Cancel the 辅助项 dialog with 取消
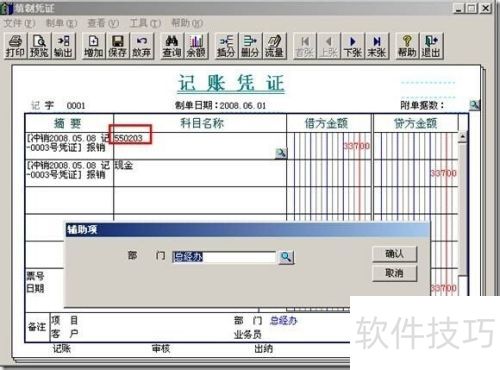This screenshot has height=370, width=500. click(x=394, y=273)
